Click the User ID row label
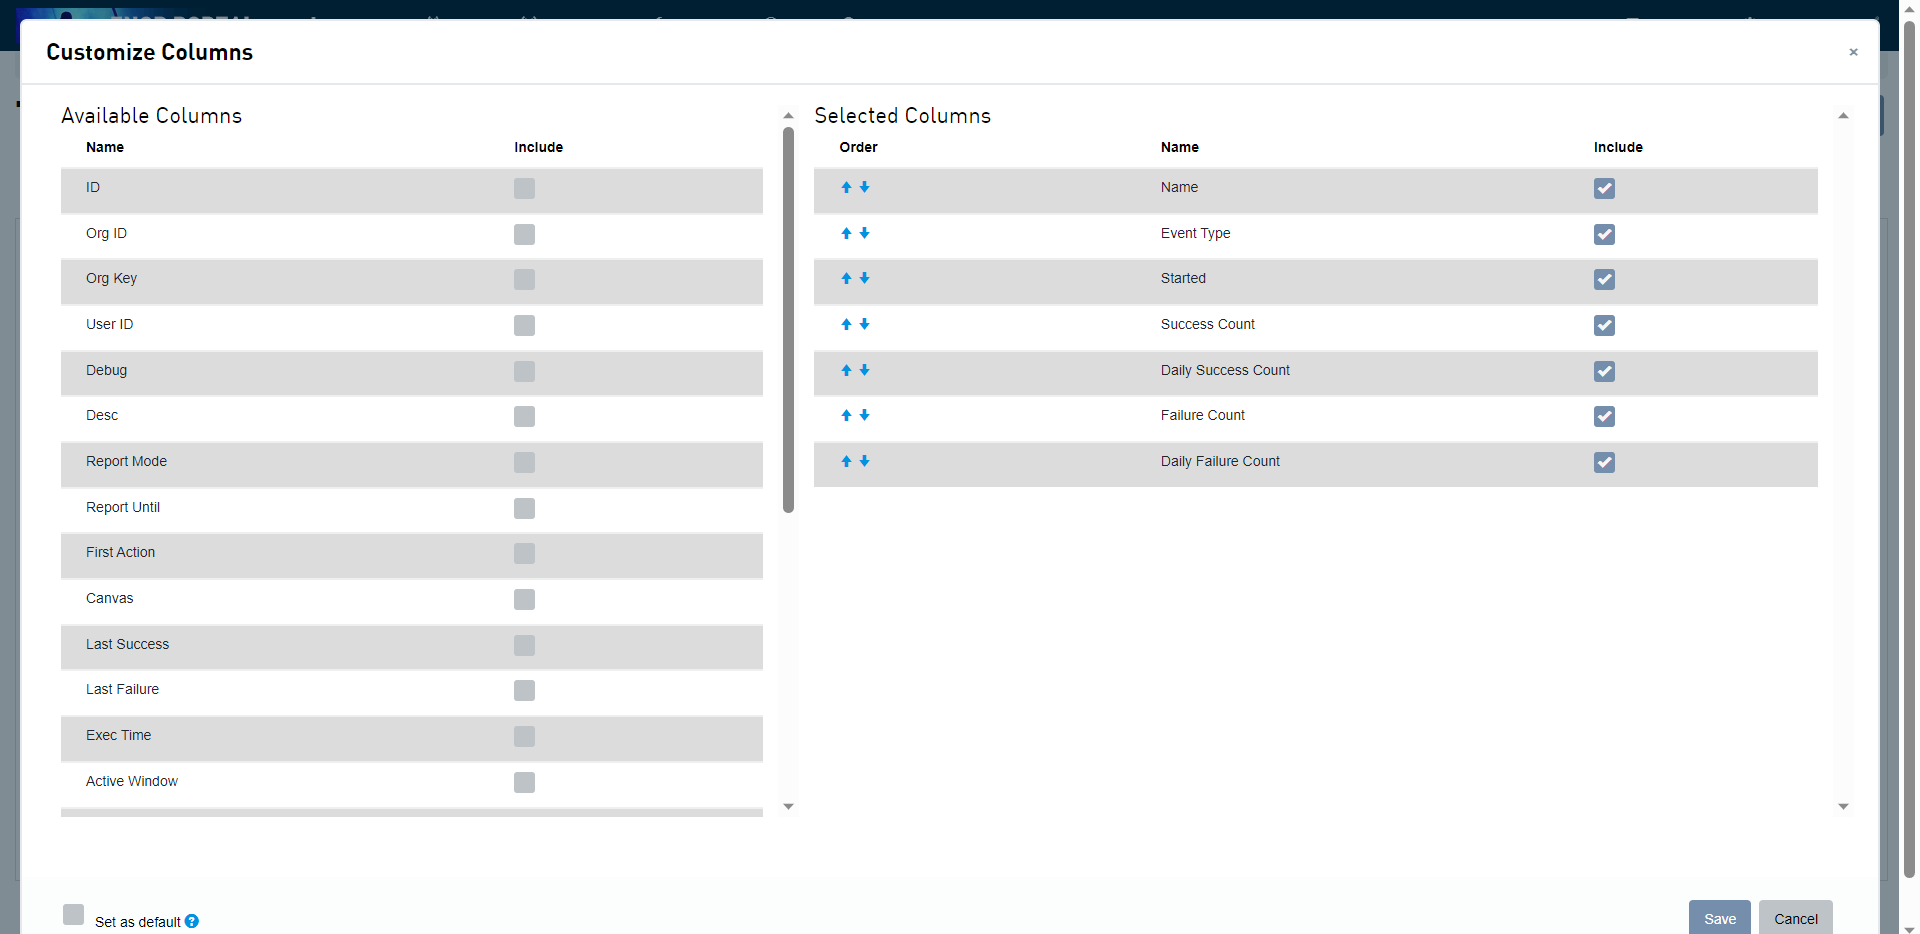Screen dimensions: 1920x934 coord(109,324)
